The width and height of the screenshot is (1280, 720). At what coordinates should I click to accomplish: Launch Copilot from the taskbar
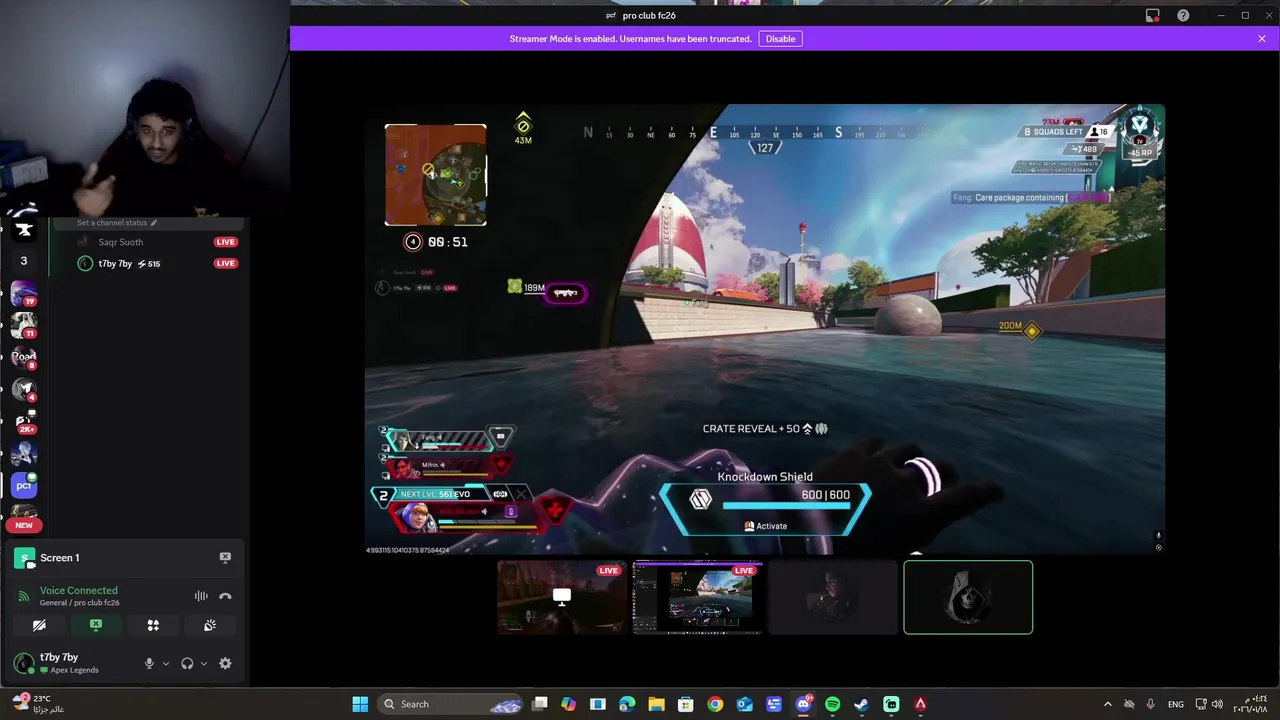tap(569, 704)
